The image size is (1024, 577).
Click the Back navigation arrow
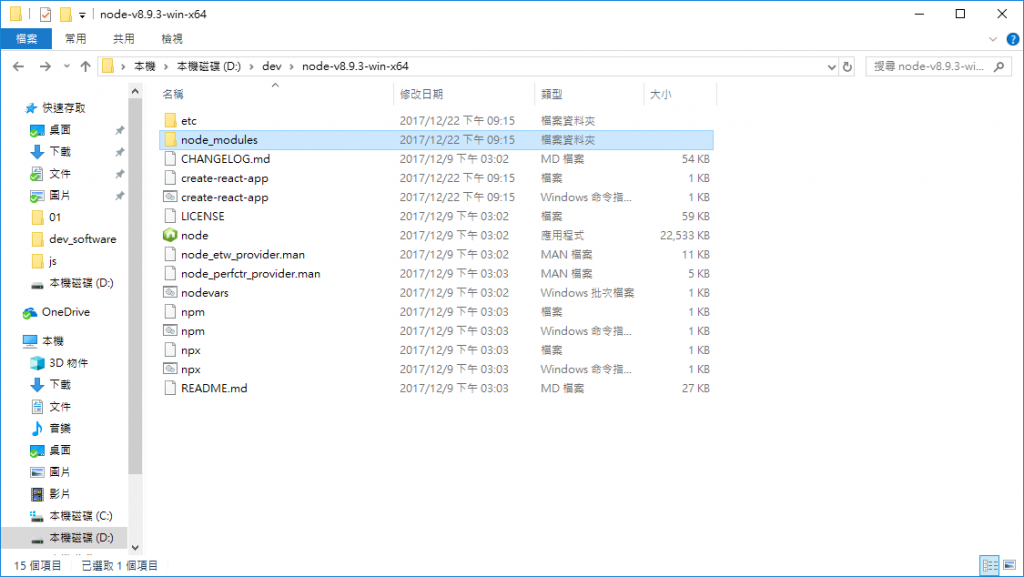click(18, 66)
